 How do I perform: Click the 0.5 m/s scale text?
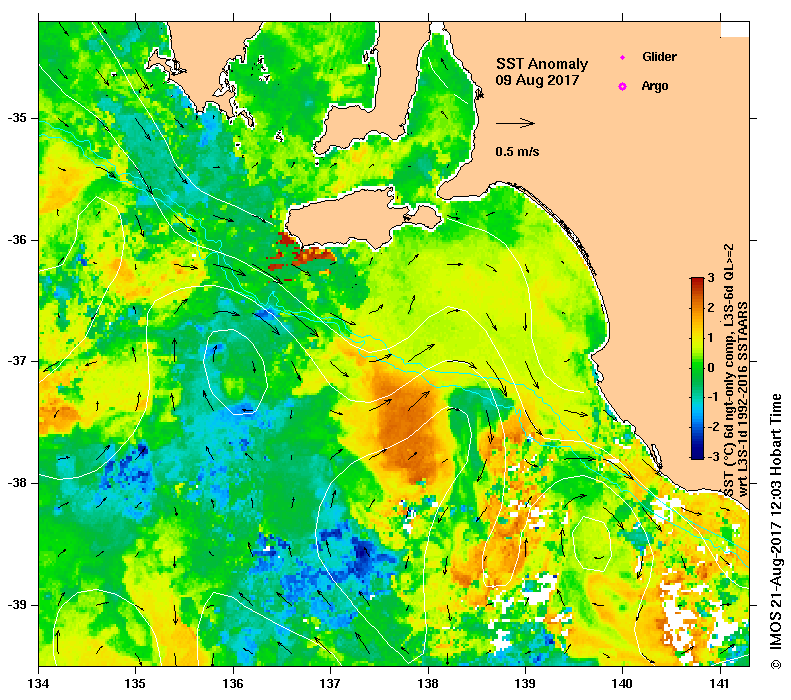[x=517, y=151]
